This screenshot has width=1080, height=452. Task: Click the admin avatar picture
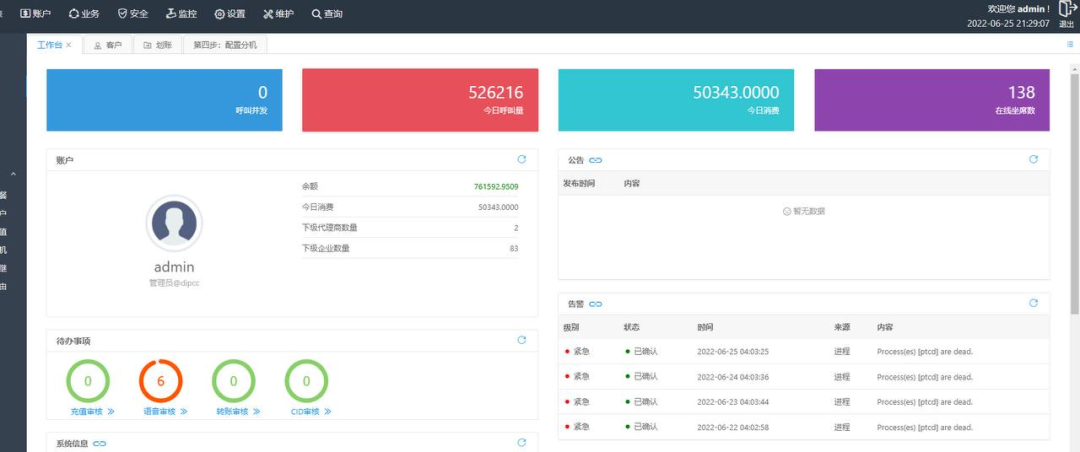click(174, 223)
